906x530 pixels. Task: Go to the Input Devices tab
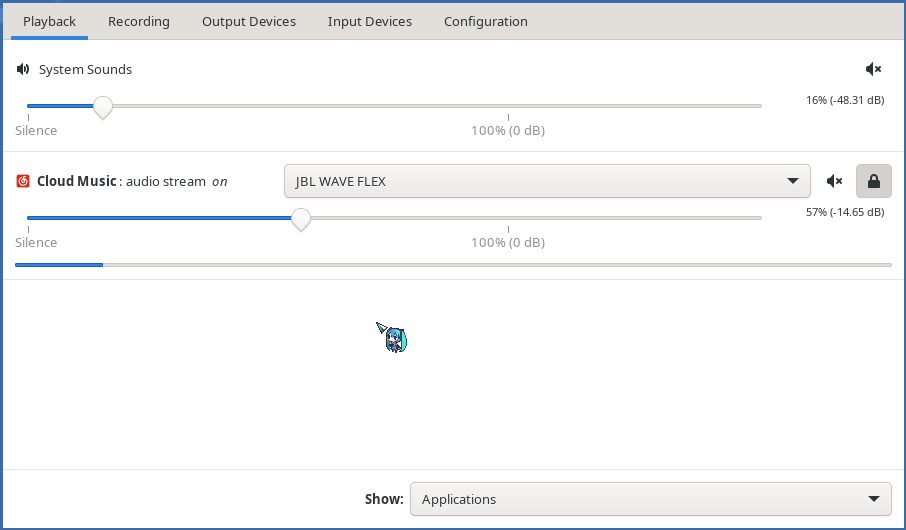pos(370,21)
